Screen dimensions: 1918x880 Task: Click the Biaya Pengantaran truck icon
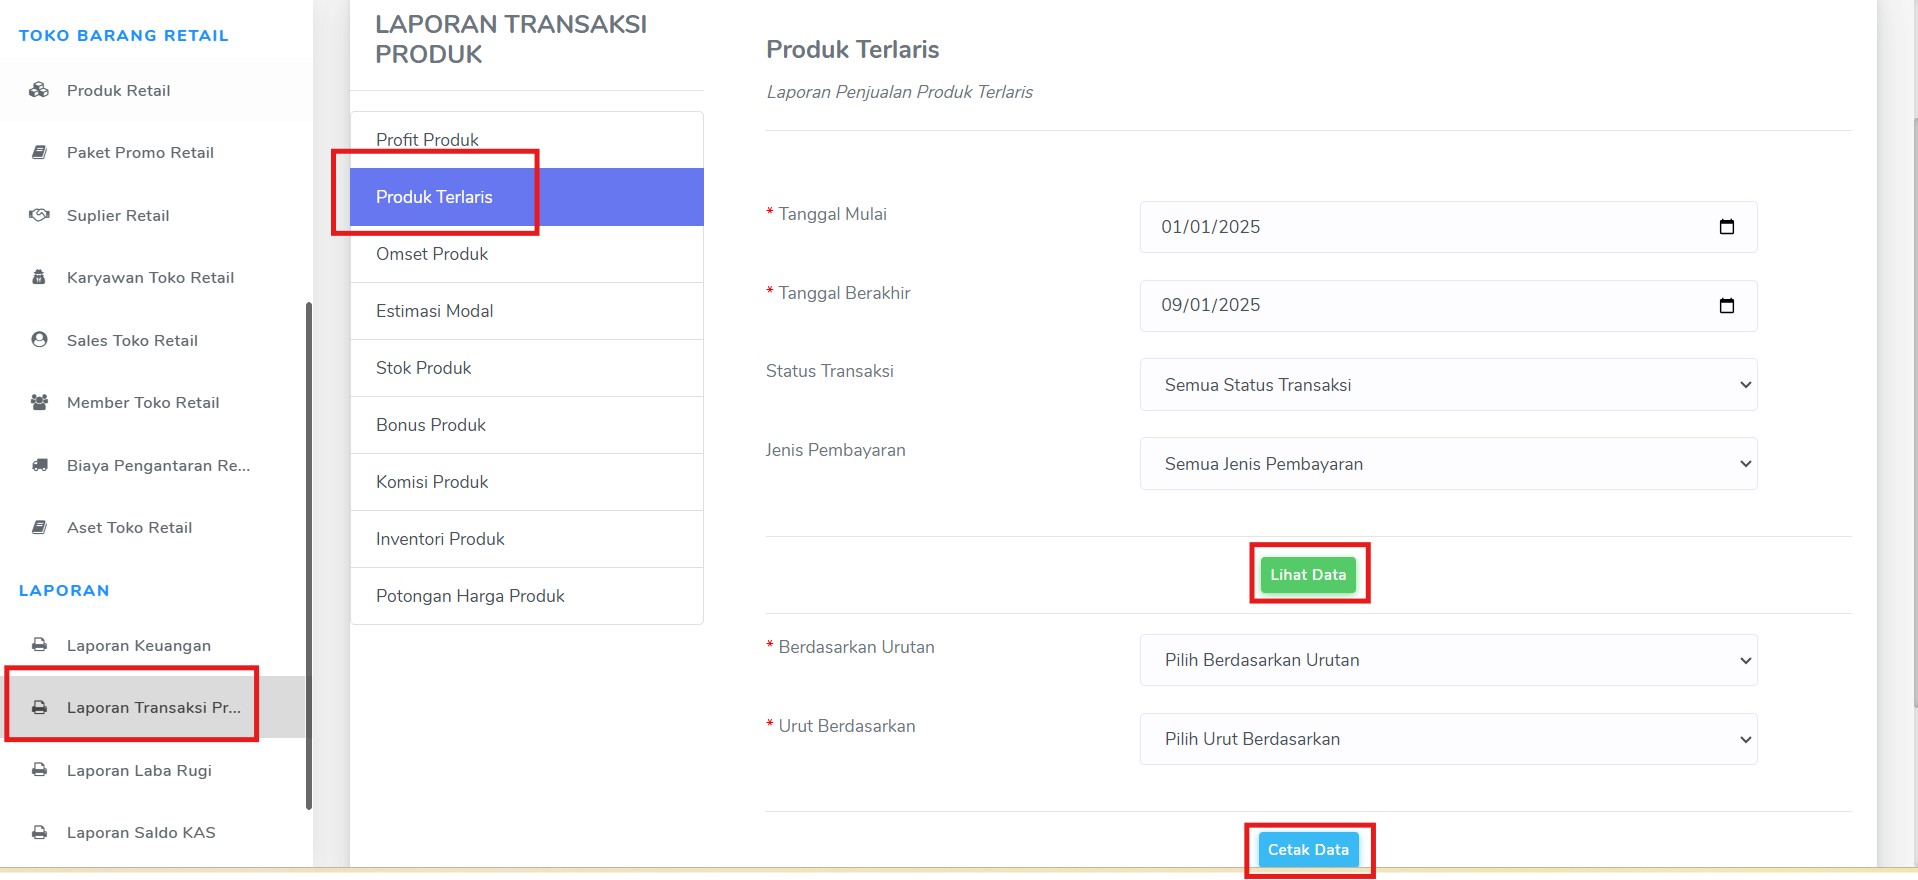(x=39, y=465)
